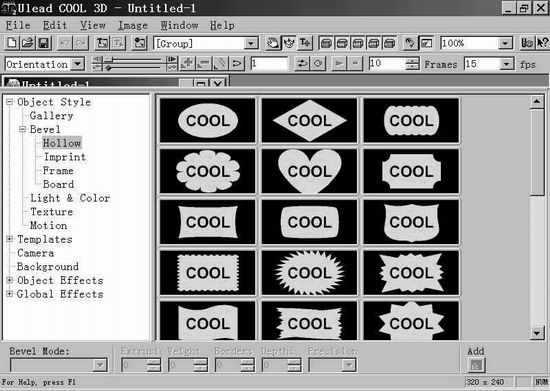550x391 pixels.
Task: Select the Imprint bevel category
Action: [x=65, y=157]
